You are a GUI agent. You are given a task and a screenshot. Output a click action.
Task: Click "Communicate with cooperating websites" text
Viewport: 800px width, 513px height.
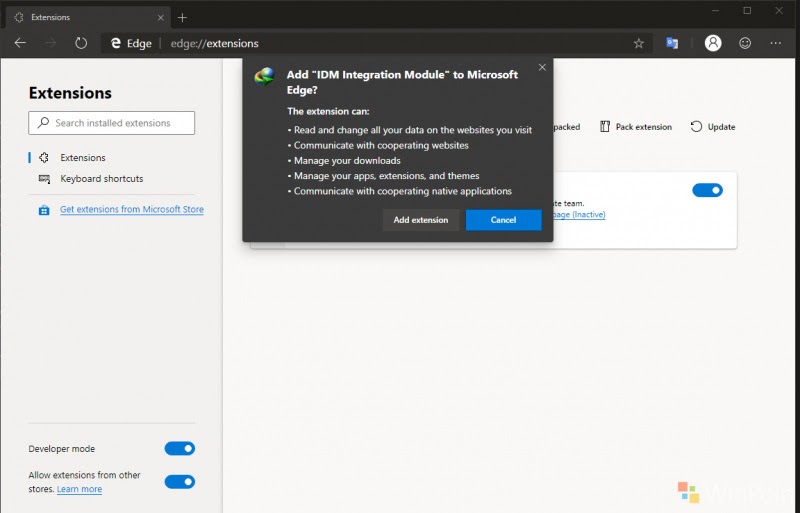point(381,145)
